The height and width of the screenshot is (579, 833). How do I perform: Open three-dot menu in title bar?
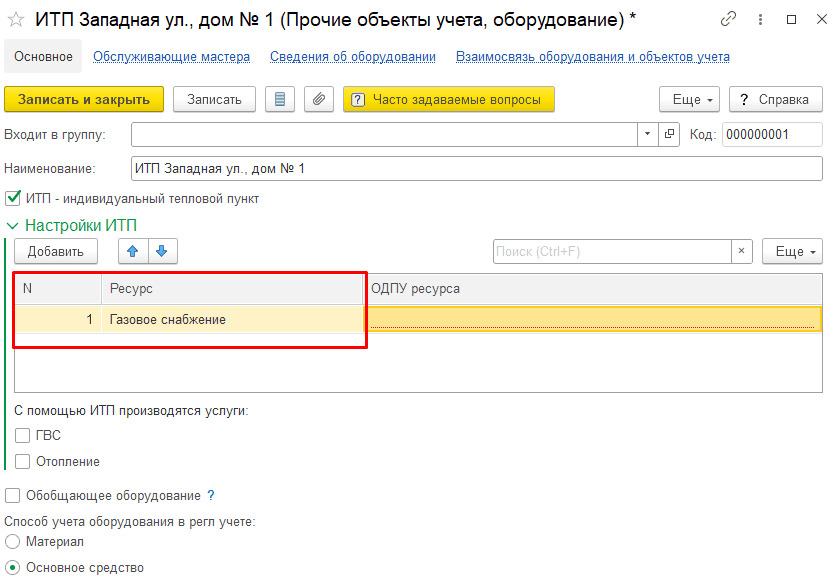pos(760,20)
